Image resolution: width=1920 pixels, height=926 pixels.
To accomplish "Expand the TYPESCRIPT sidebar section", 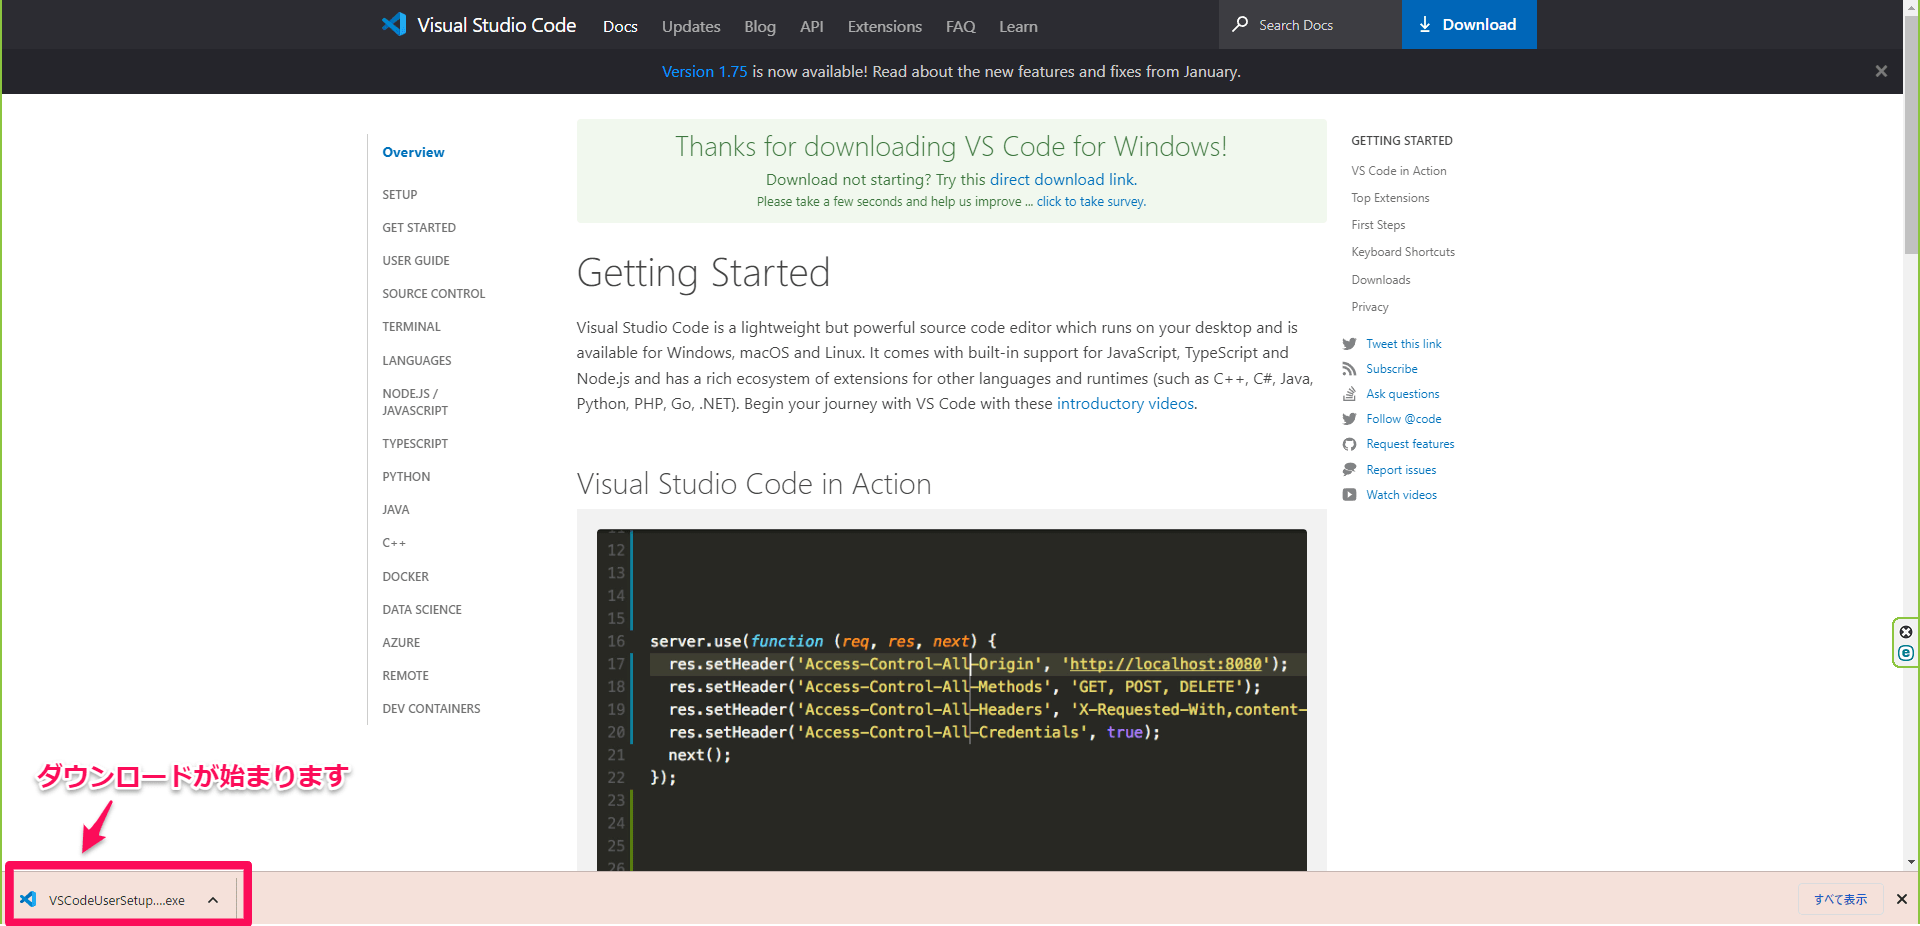I will click(x=415, y=444).
